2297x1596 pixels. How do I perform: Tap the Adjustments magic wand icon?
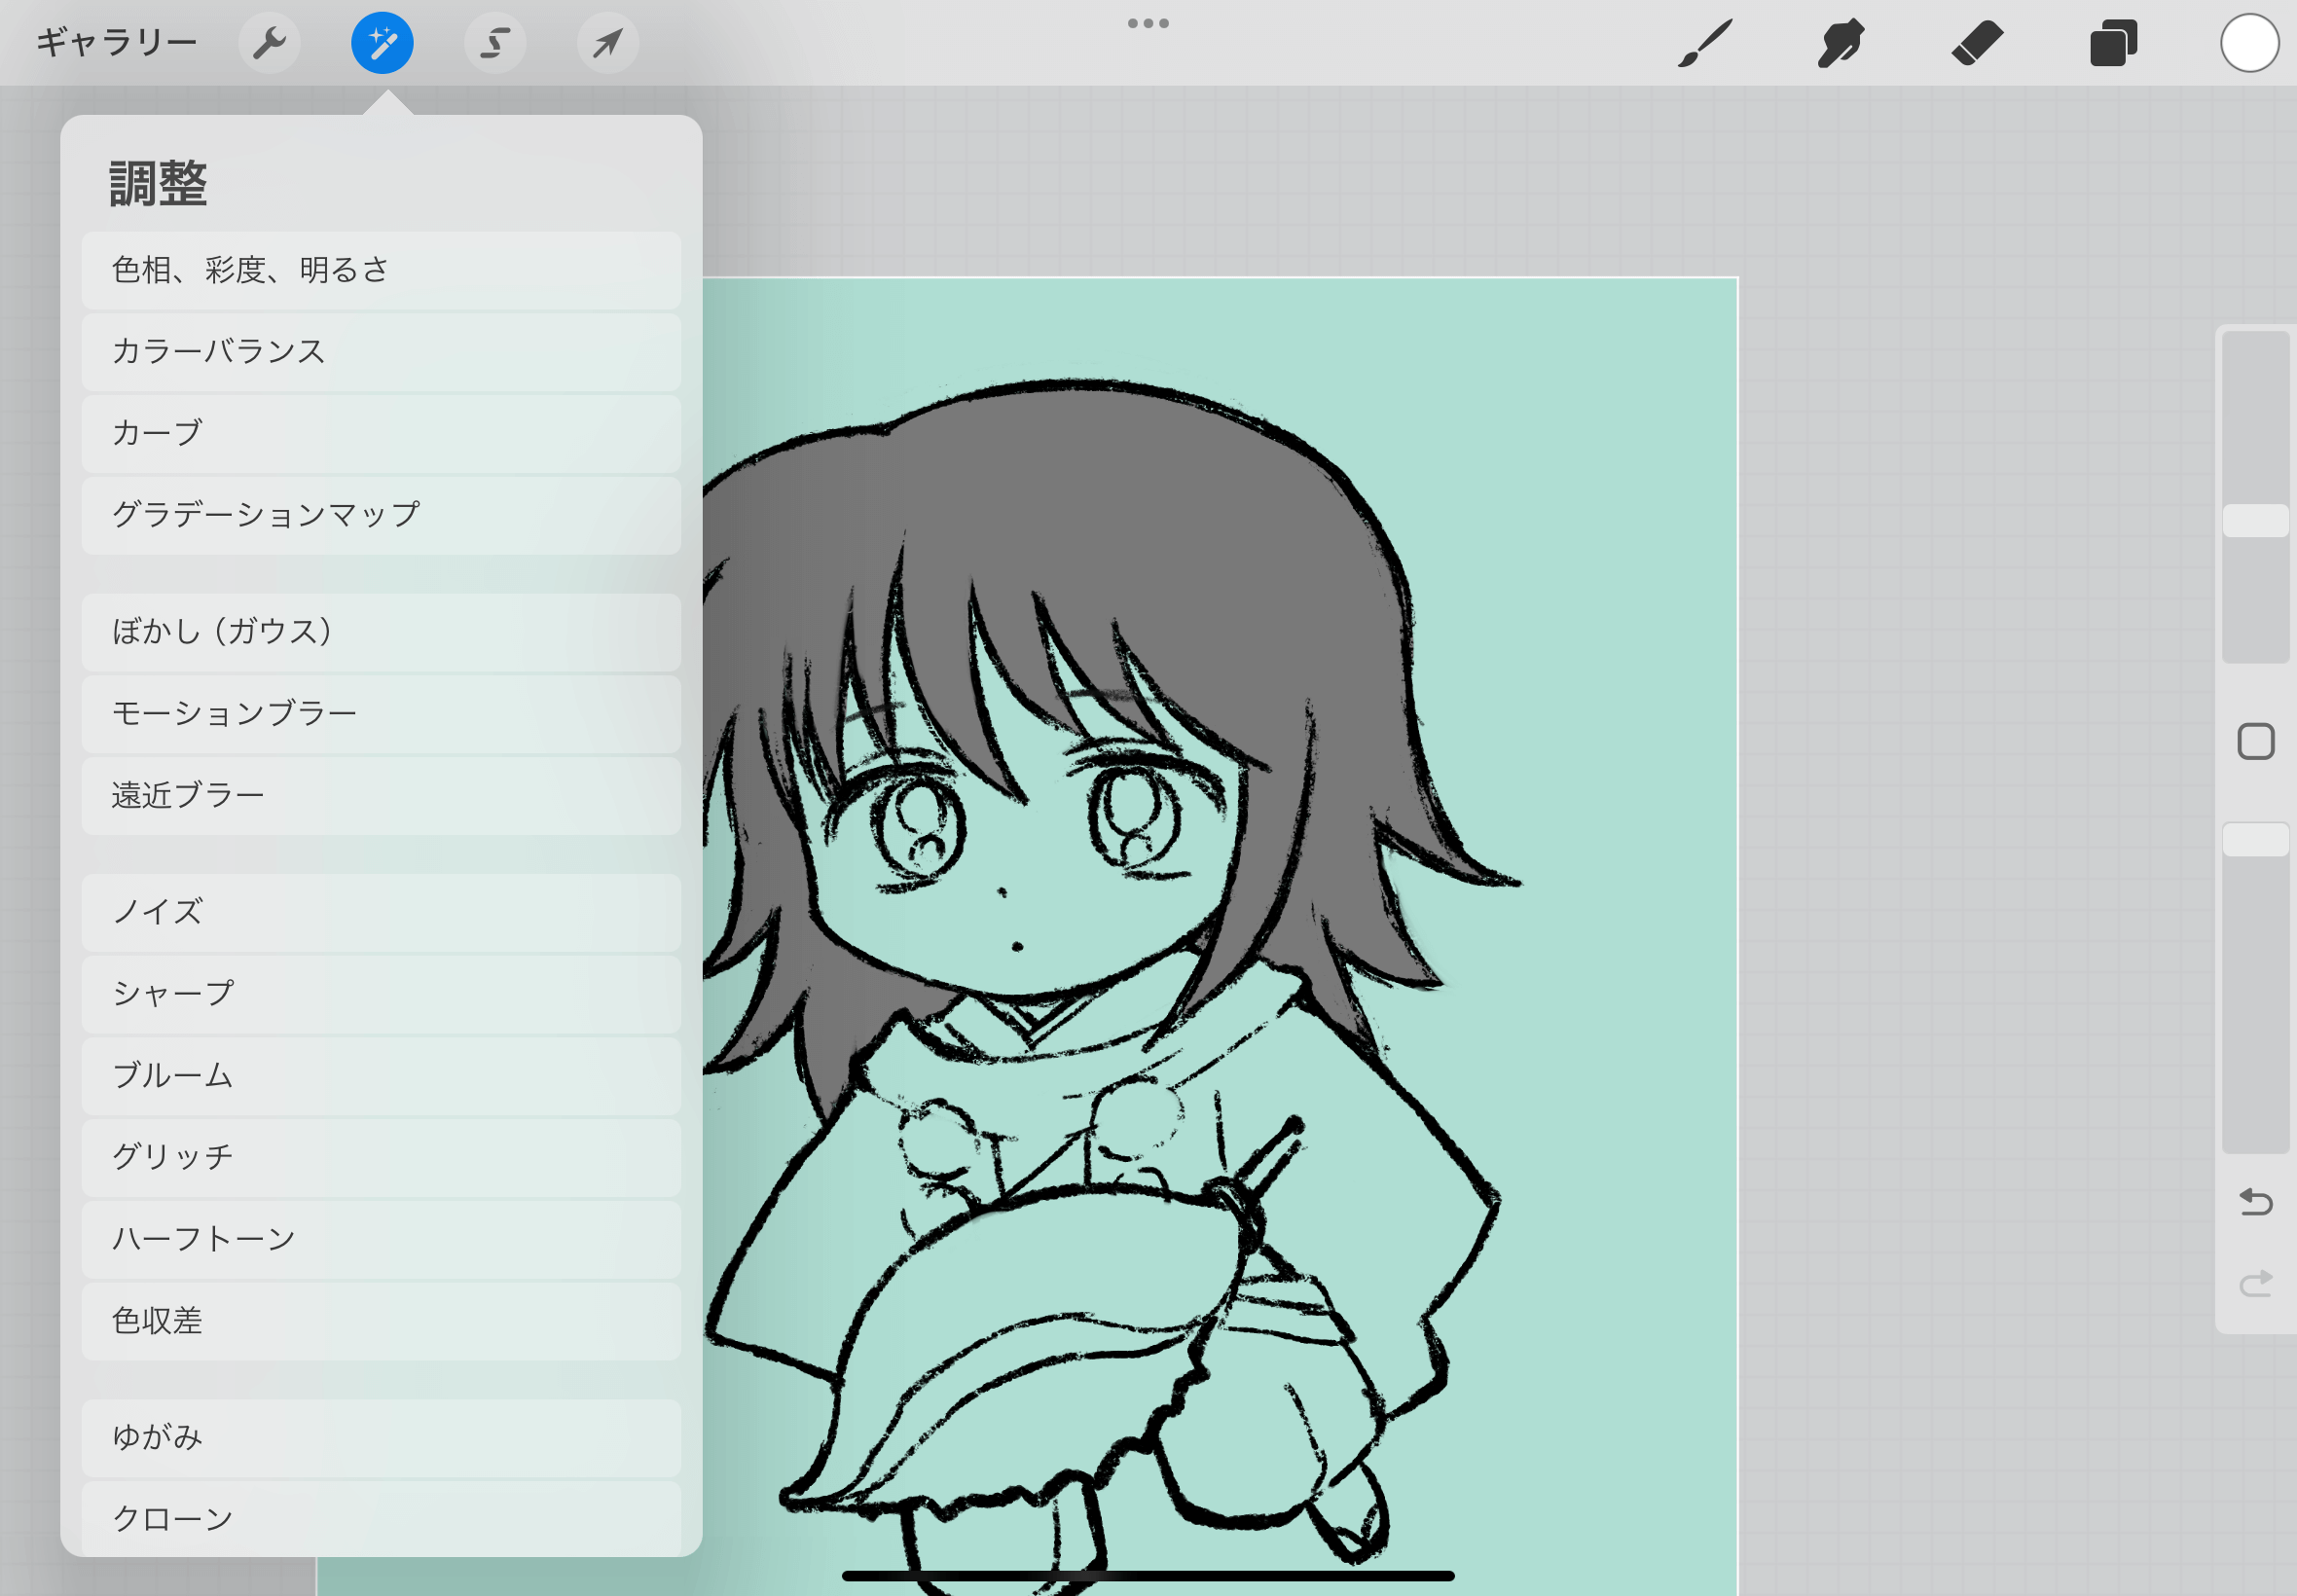click(x=382, y=43)
